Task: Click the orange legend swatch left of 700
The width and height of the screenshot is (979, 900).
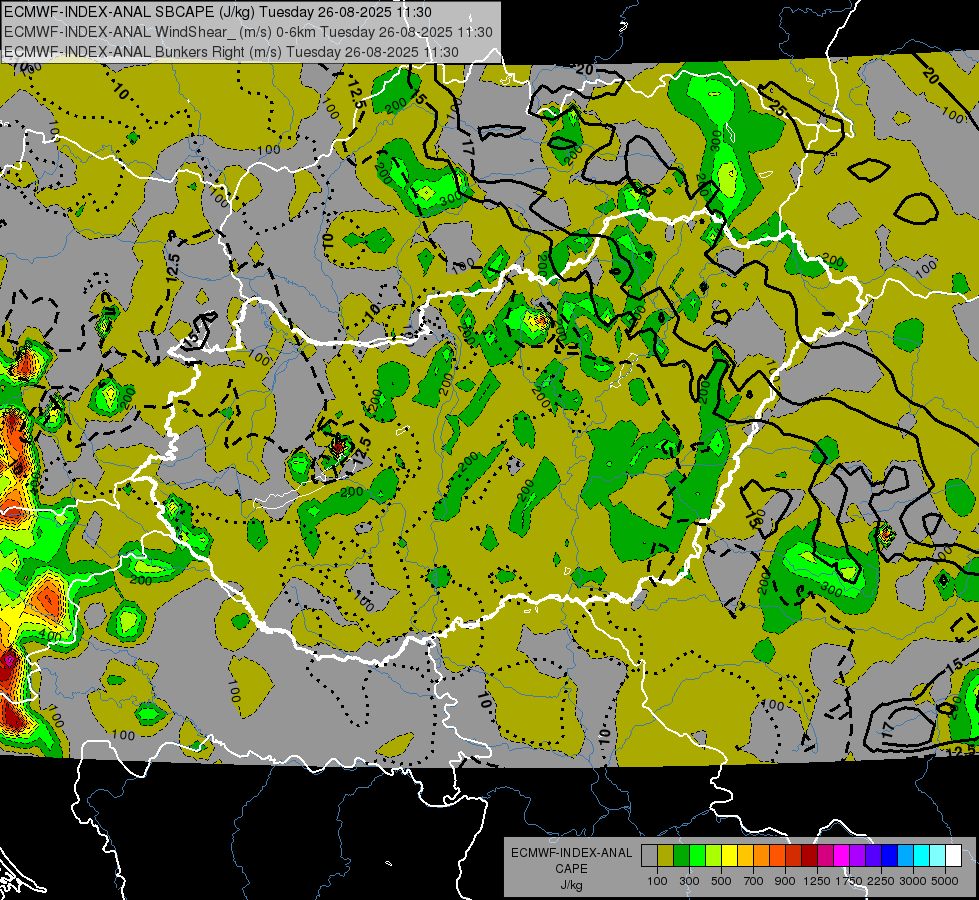Action: click(x=761, y=856)
